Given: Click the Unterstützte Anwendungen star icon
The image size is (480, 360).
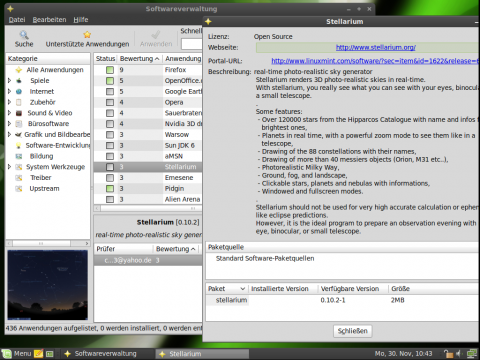Looking at the screenshot, I should [x=87, y=35].
